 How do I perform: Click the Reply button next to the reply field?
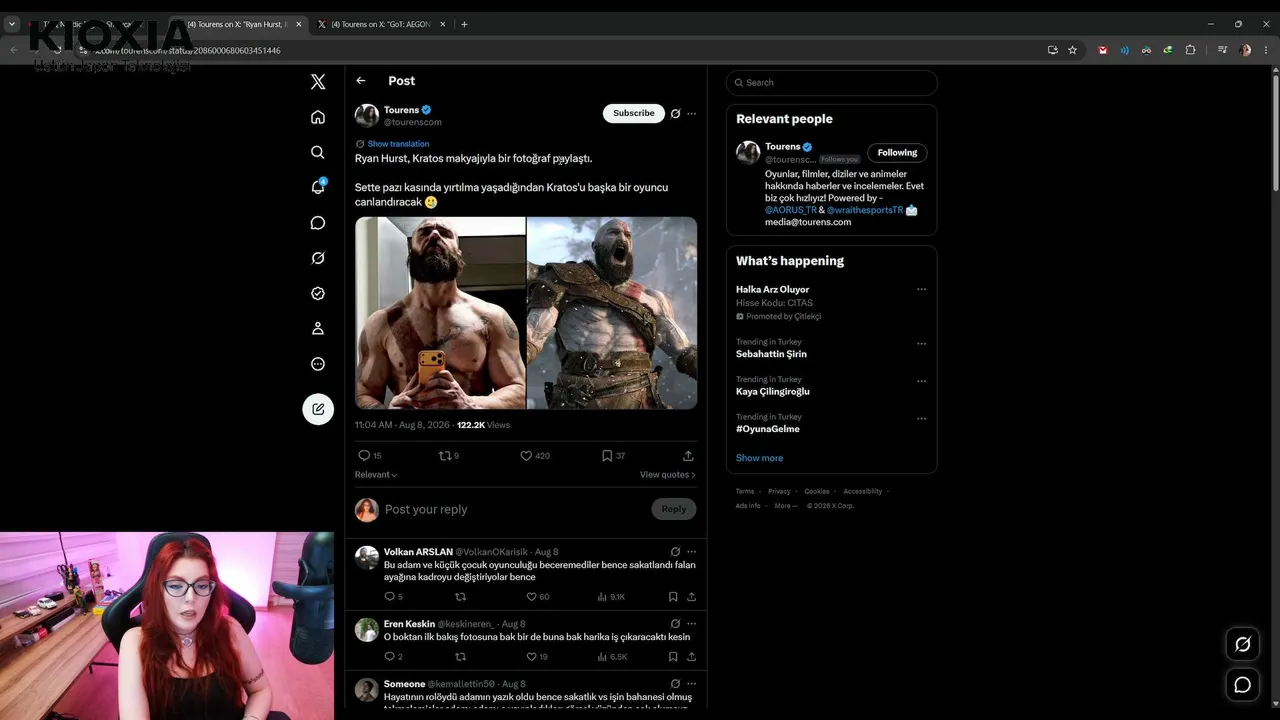(x=673, y=509)
